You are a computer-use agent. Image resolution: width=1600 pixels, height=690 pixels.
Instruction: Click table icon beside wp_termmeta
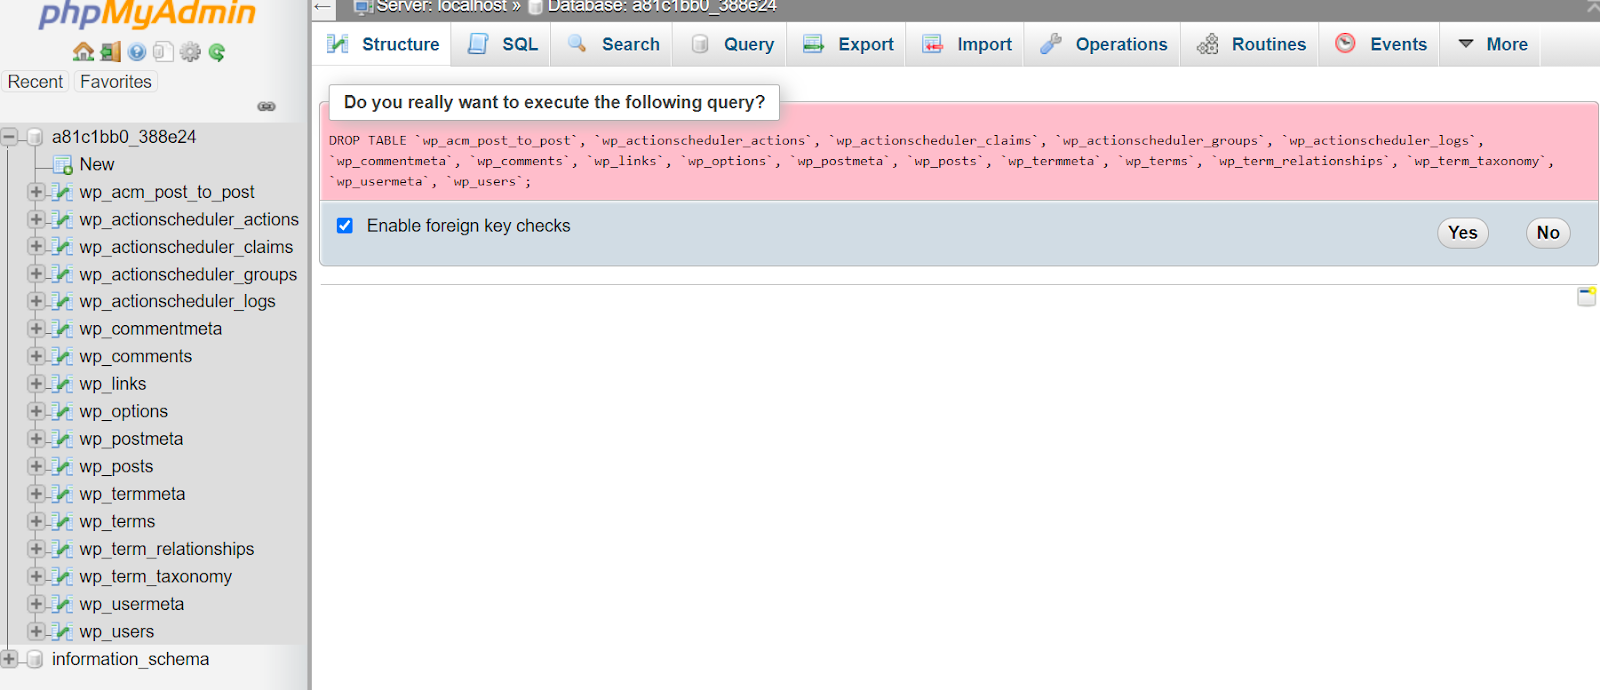pos(63,494)
